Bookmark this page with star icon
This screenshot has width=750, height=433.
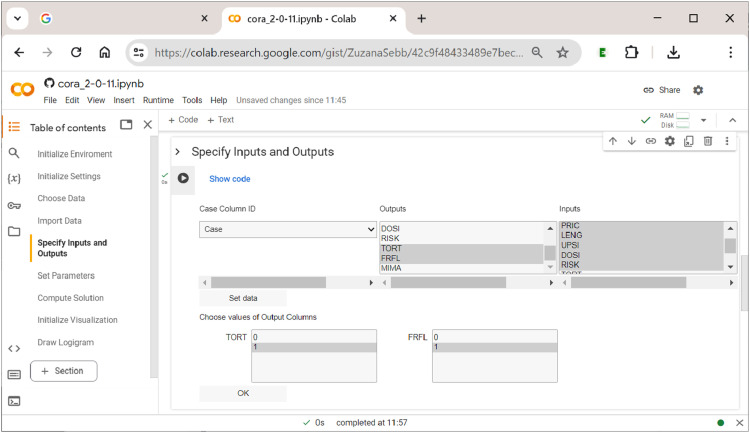562,52
